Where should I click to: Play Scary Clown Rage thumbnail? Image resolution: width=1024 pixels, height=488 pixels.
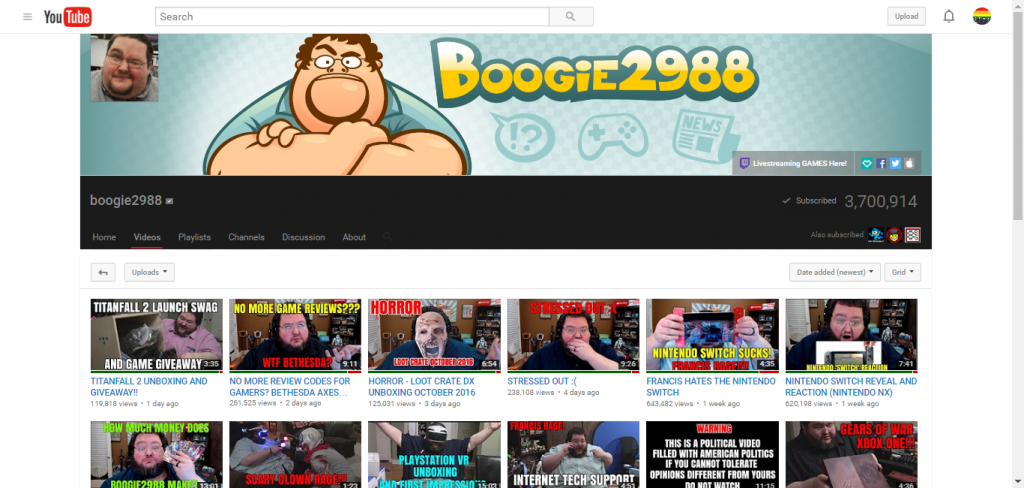[x=295, y=455]
